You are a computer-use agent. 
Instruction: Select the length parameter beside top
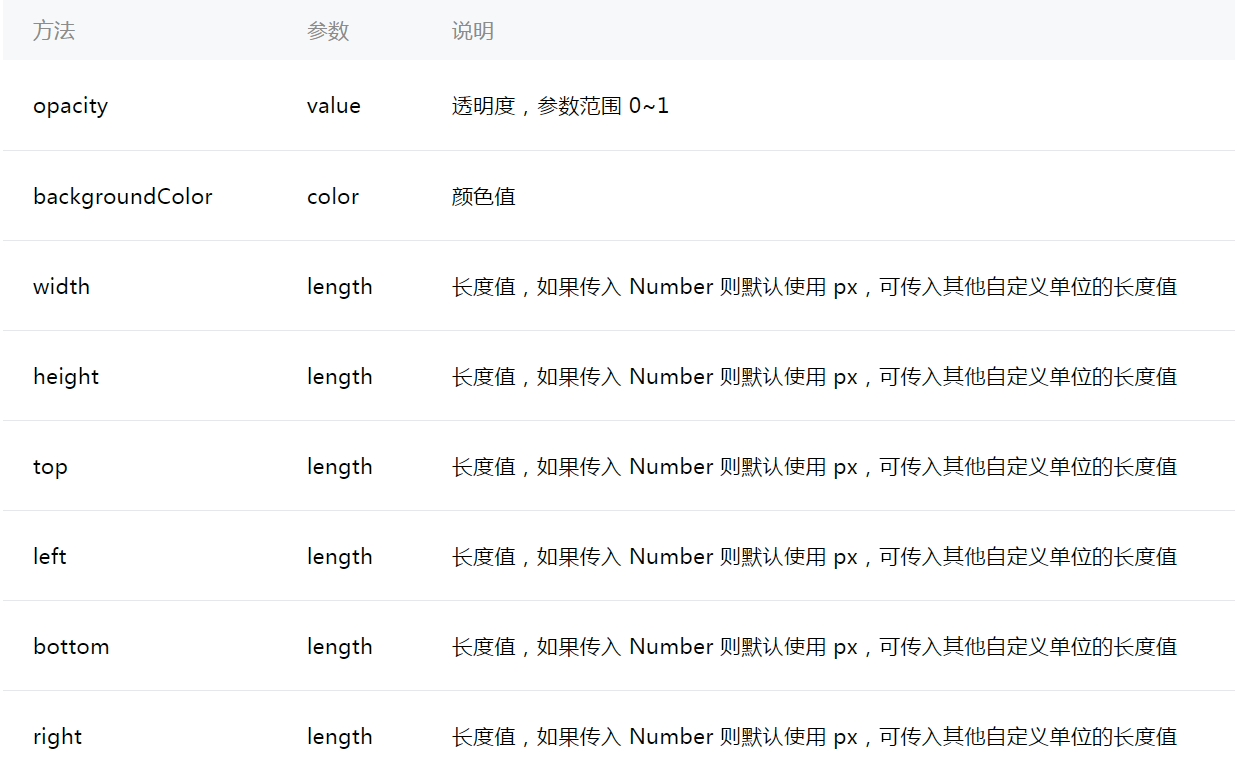(x=339, y=466)
